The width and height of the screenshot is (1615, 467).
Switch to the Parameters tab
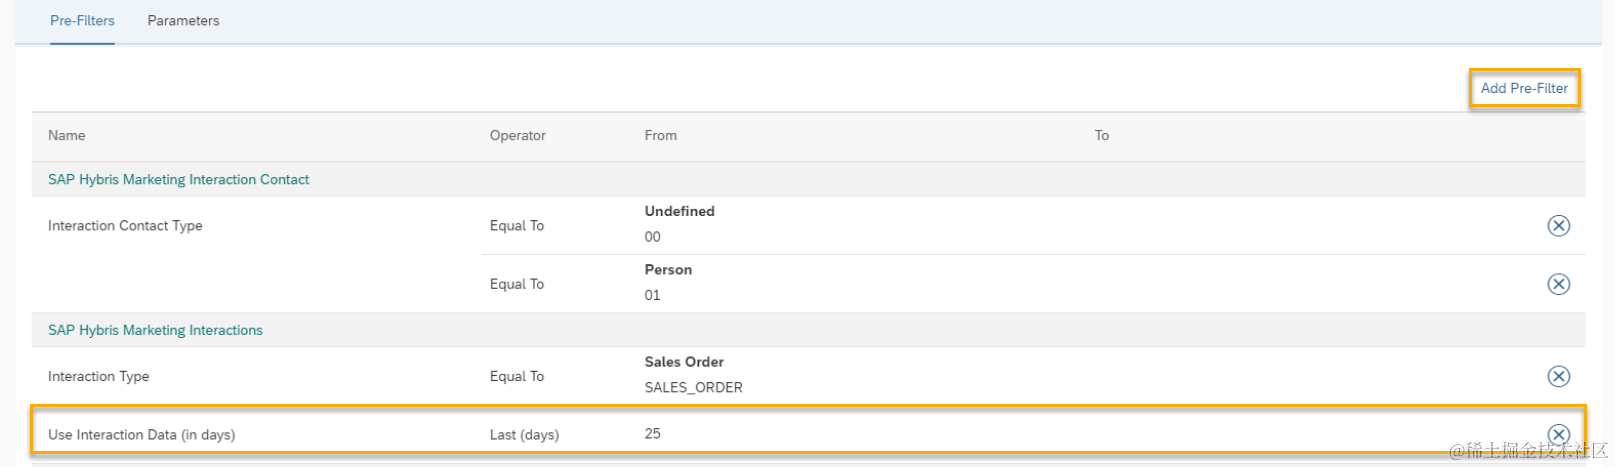[183, 21]
